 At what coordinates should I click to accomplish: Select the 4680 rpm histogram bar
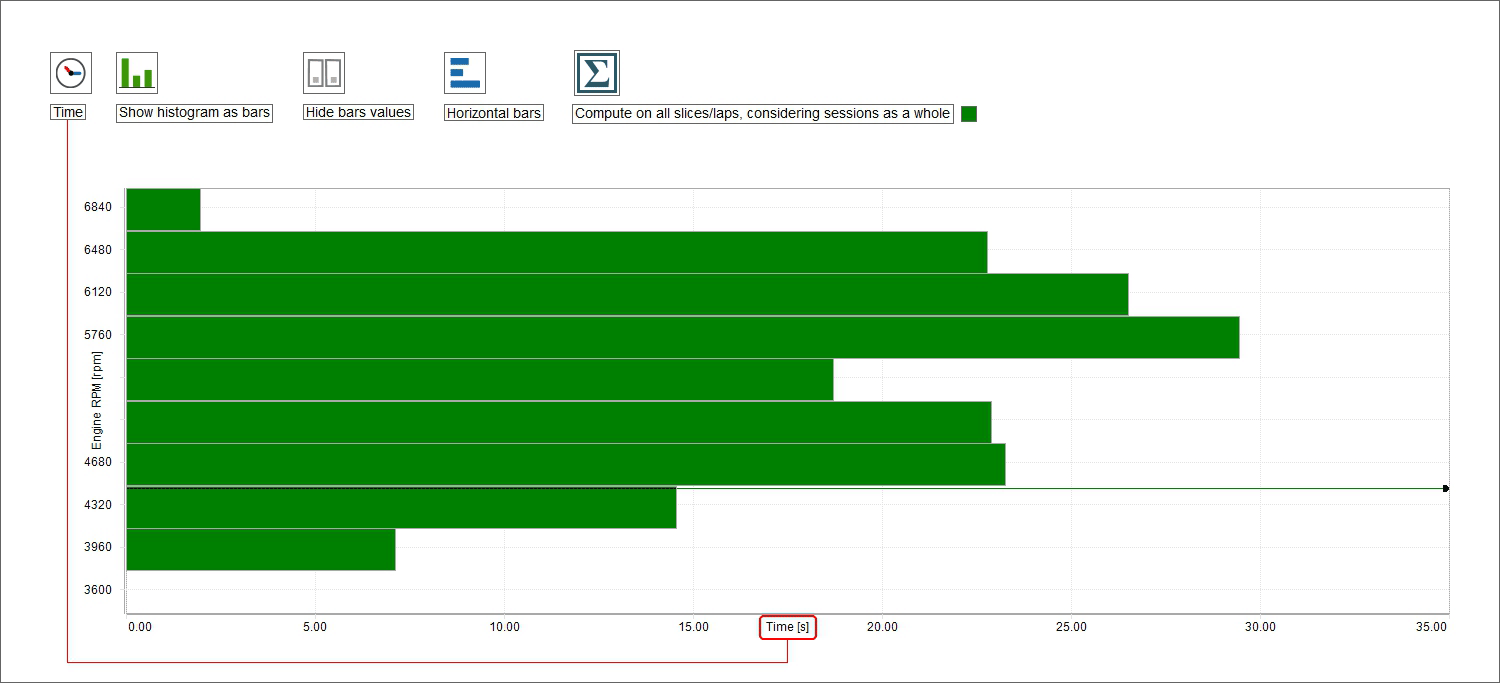(x=565, y=464)
